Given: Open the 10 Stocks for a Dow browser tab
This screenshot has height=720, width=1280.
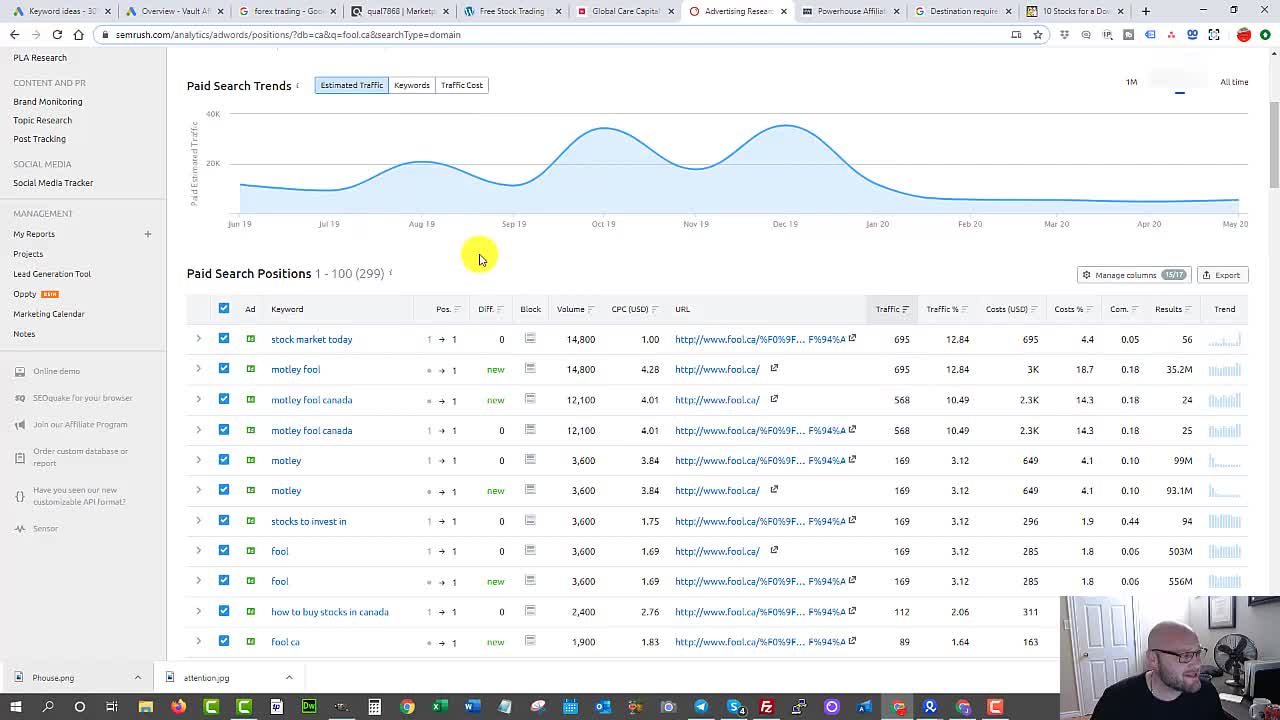Looking at the screenshot, I should [1076, 11].
